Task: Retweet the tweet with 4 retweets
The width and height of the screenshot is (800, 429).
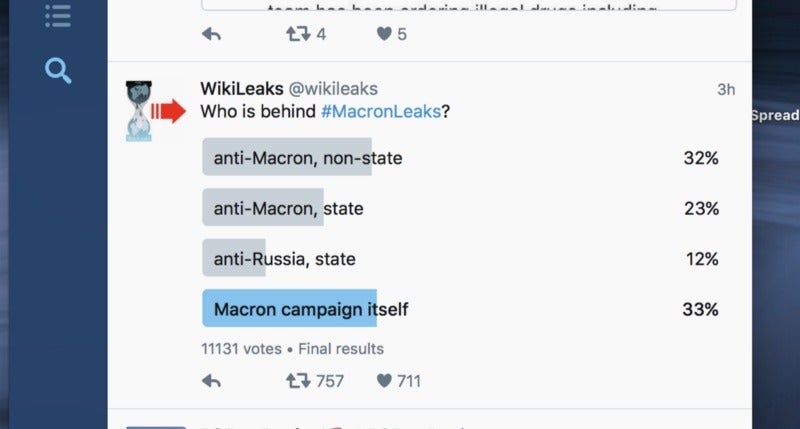Action: (x=298, y=34)
